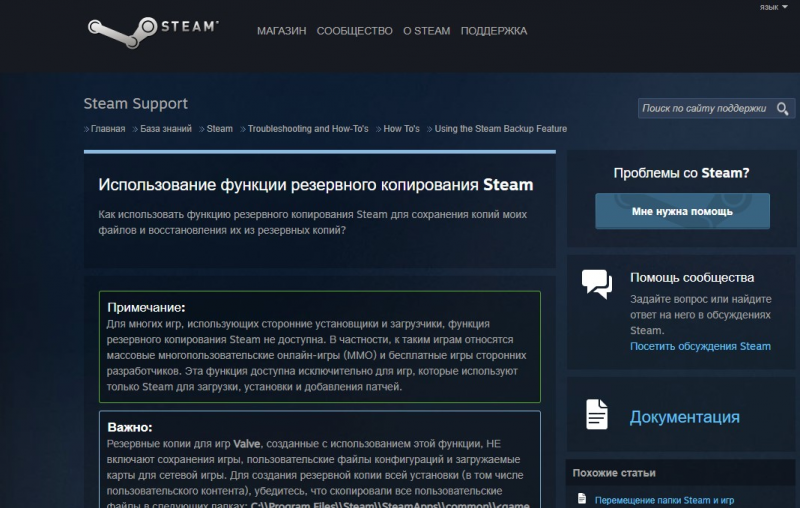The height and width of the screenshot is (508, 800).
Task: Click Using the Steam Backup Feature breadcrumb
Action: coord(501,129)
